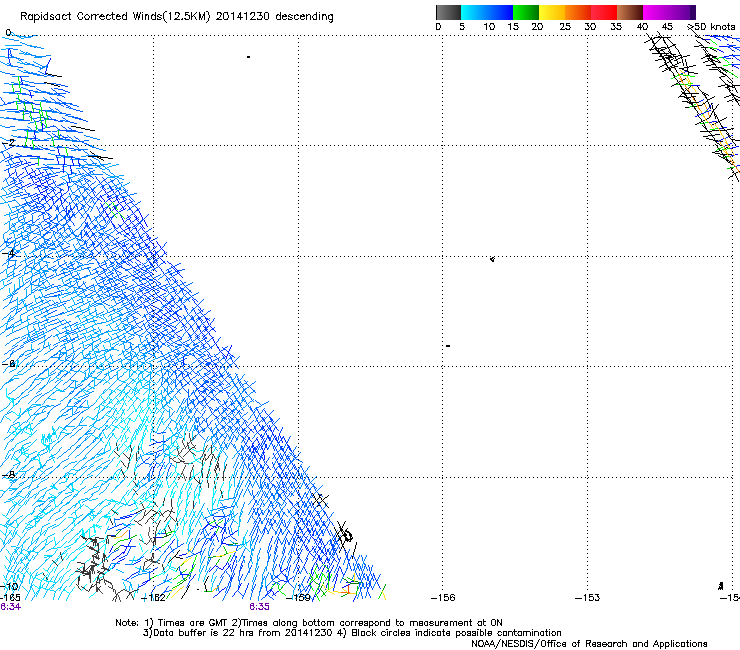Click the cyan-to-blue 5–15 knot color segment
This screenshot has height=650, width=740.
pyautogui.click(x=487, y=12)
